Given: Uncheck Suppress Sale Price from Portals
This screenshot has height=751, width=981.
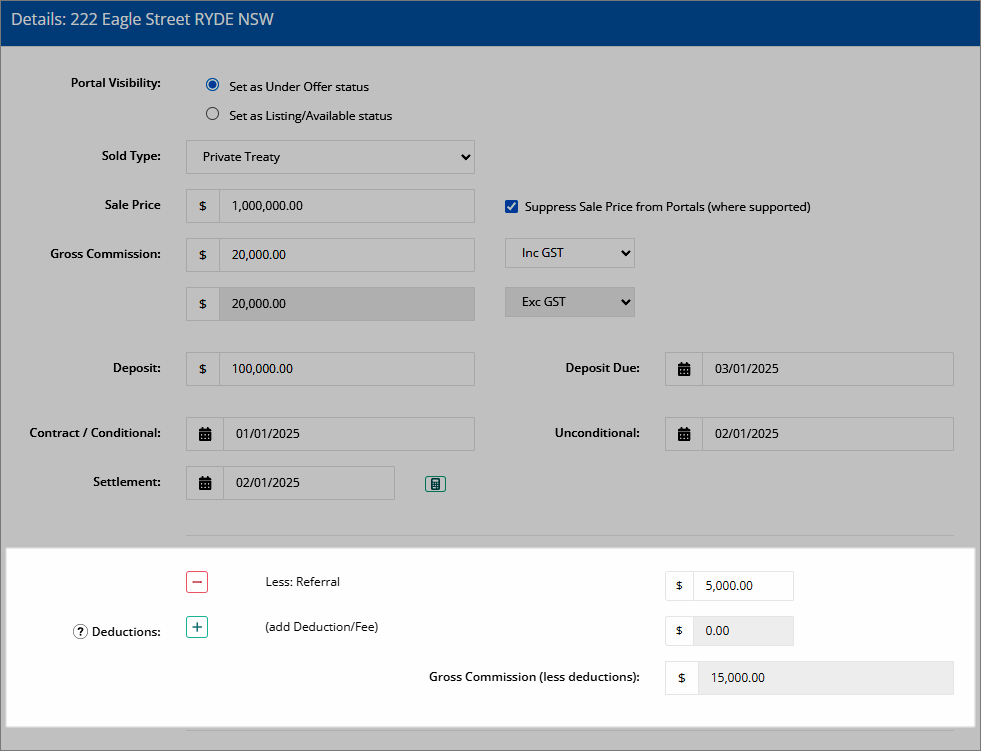Looking at the screenshot, I should [511, 207].
